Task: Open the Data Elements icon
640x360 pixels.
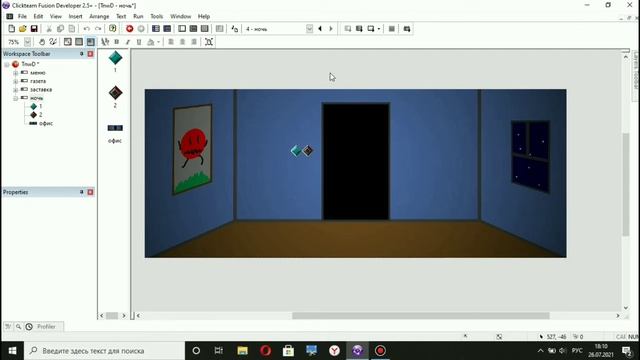Action: tap(204, 29)
